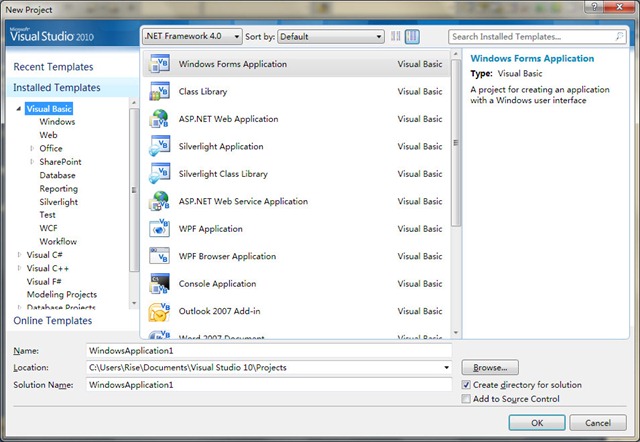Click the Console Application template icon
The image size is (640, 442).
(159, 284)
